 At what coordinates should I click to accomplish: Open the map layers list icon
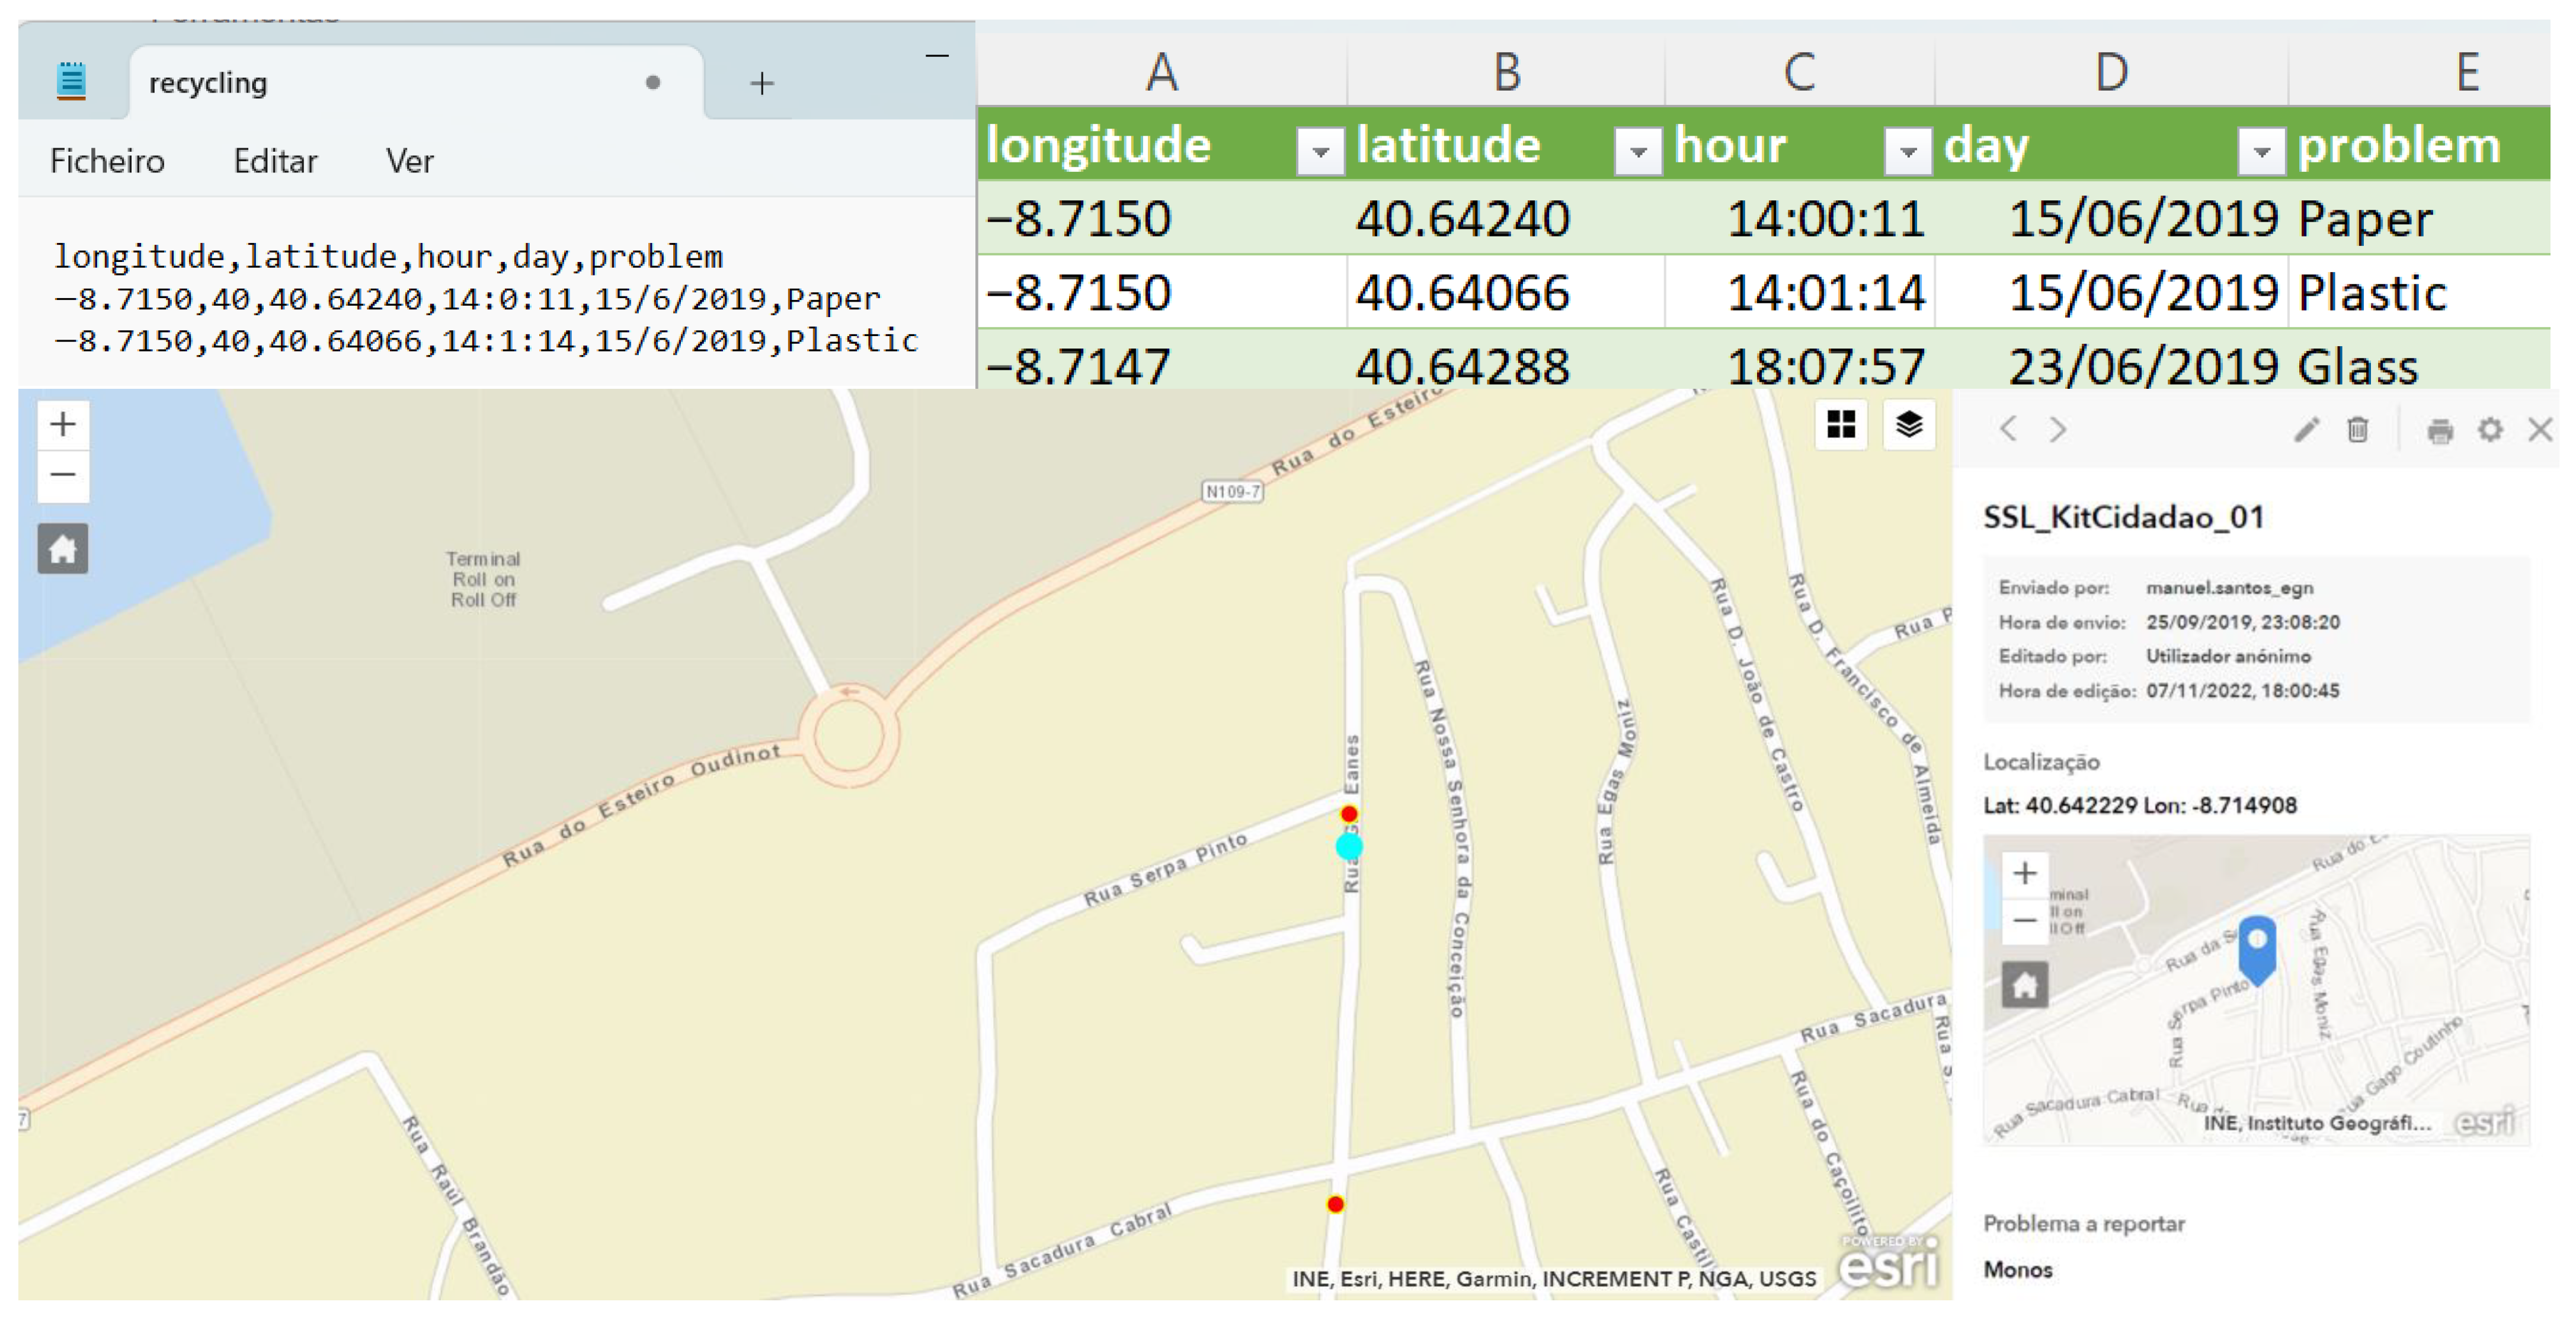1908,425
